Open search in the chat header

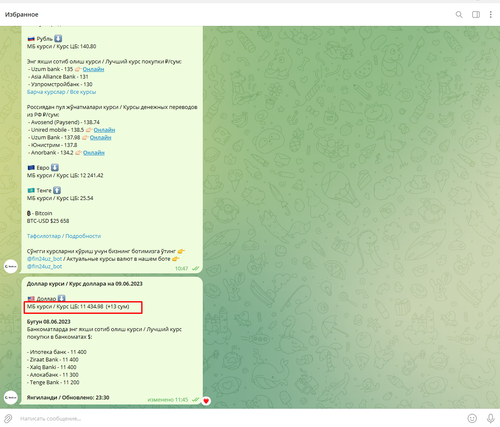(459, 15)
